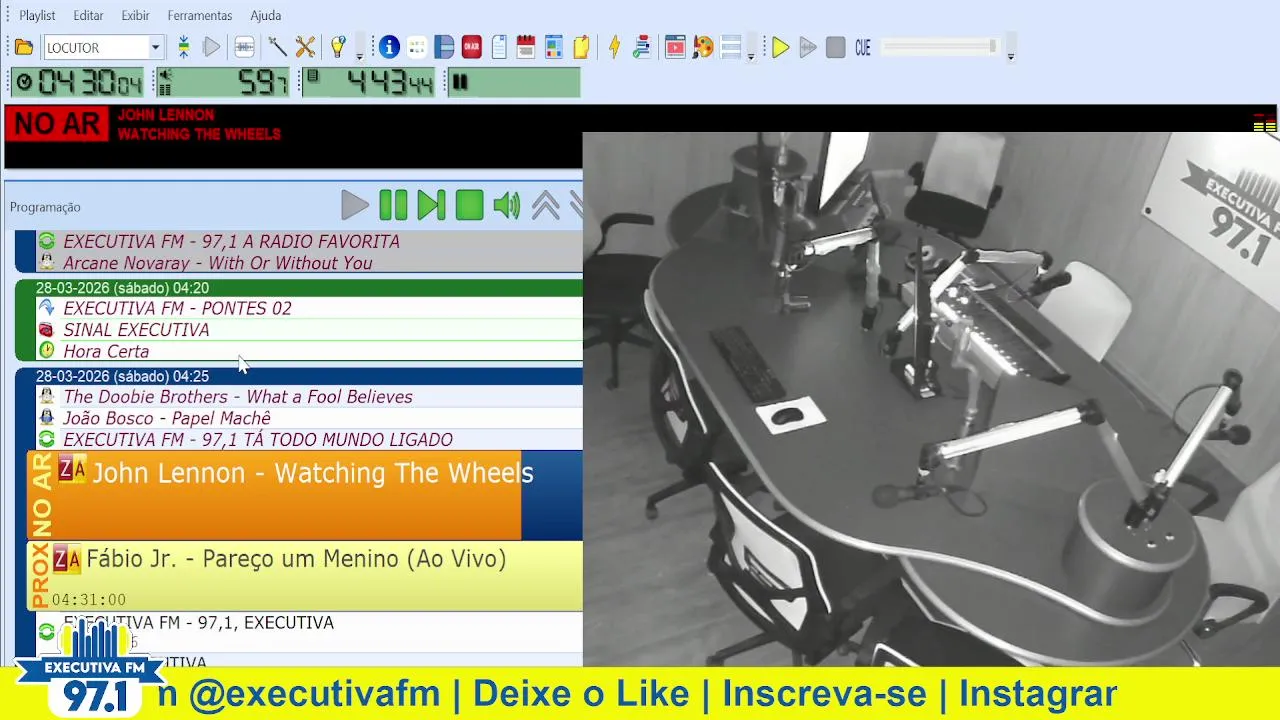Click on-air track John Lennon - Watching The Wheels

click(305, 495)
